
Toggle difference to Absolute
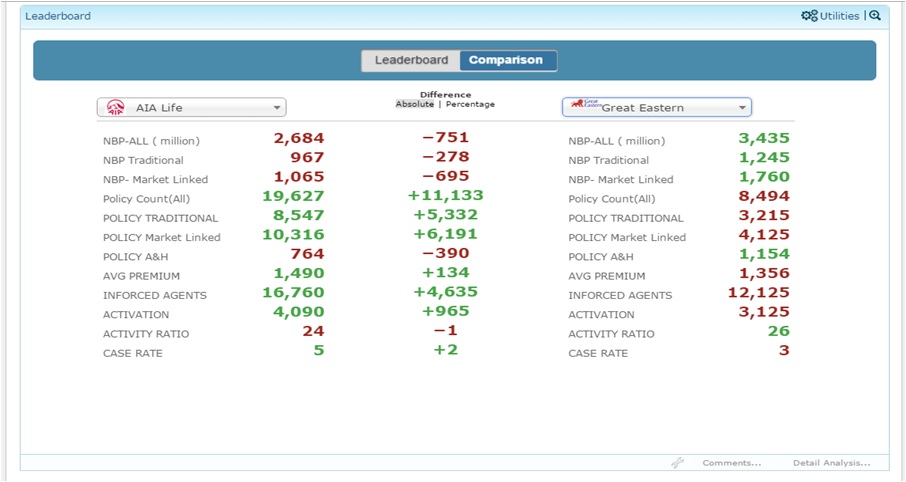[x=415, y=104]
